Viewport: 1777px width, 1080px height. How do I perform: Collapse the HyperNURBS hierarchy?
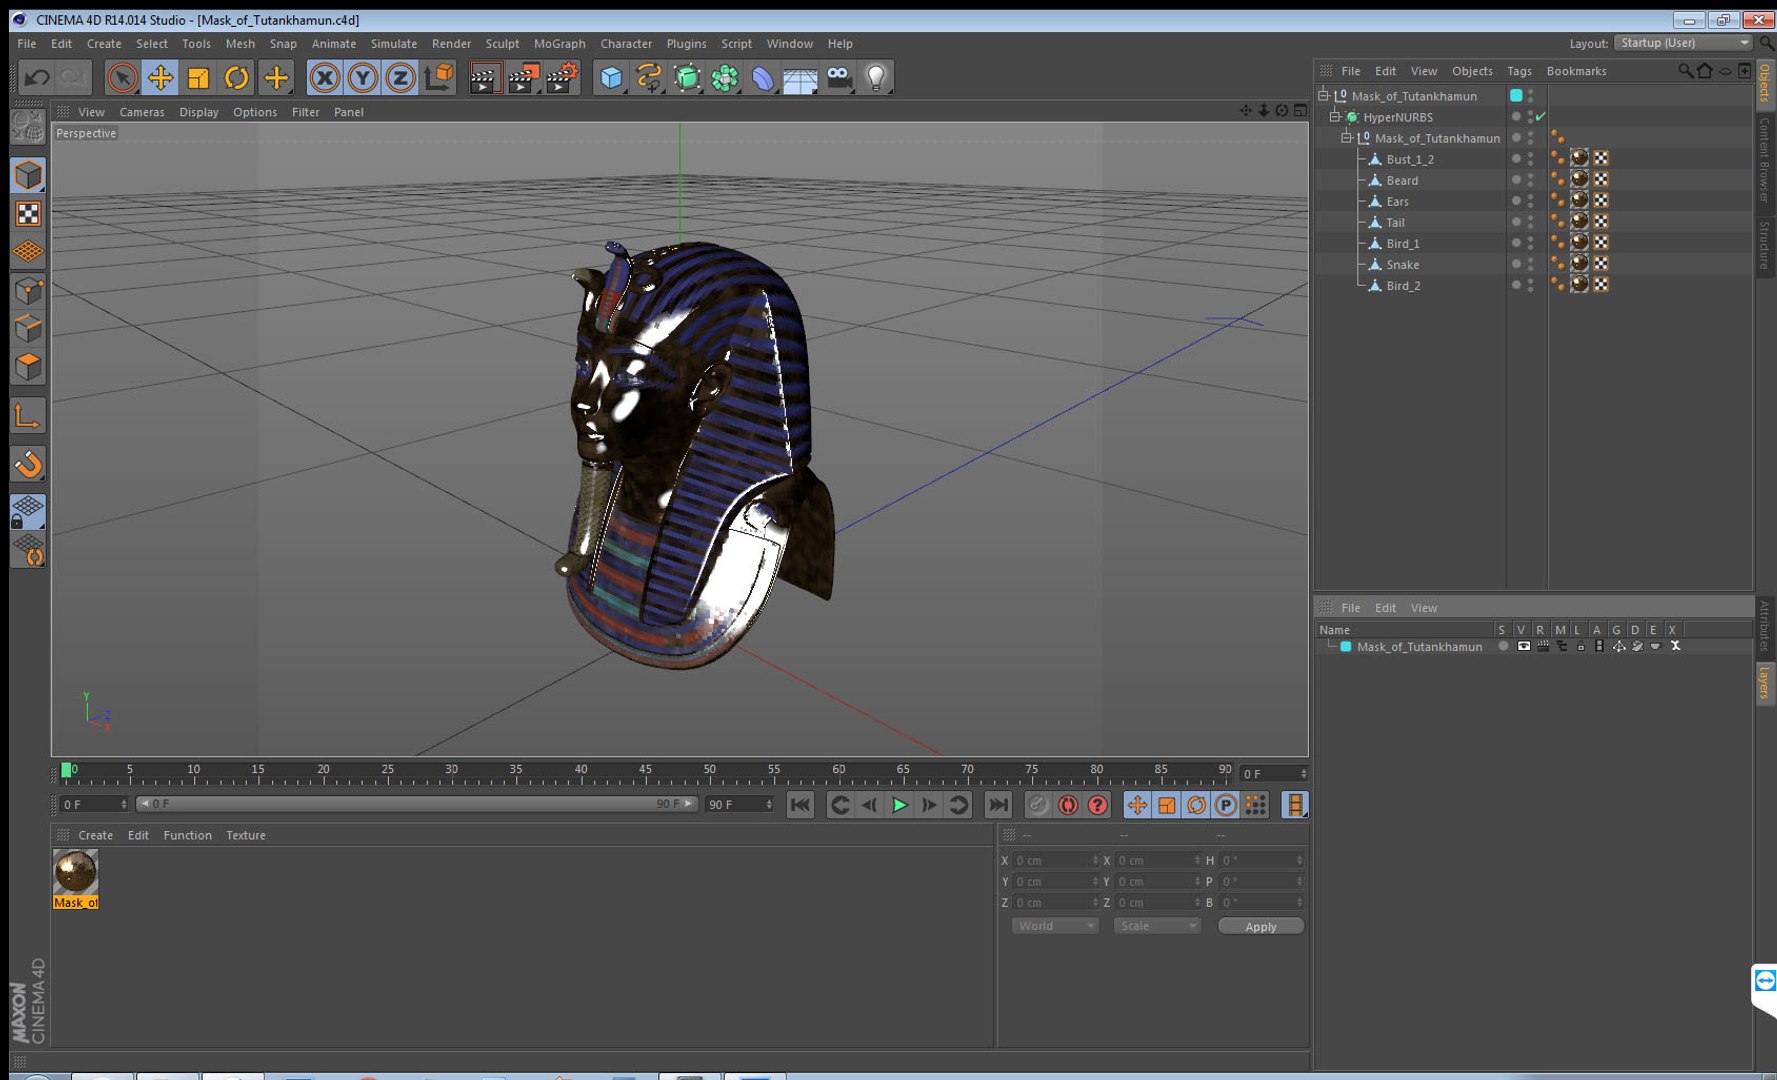coord(1335,116)
